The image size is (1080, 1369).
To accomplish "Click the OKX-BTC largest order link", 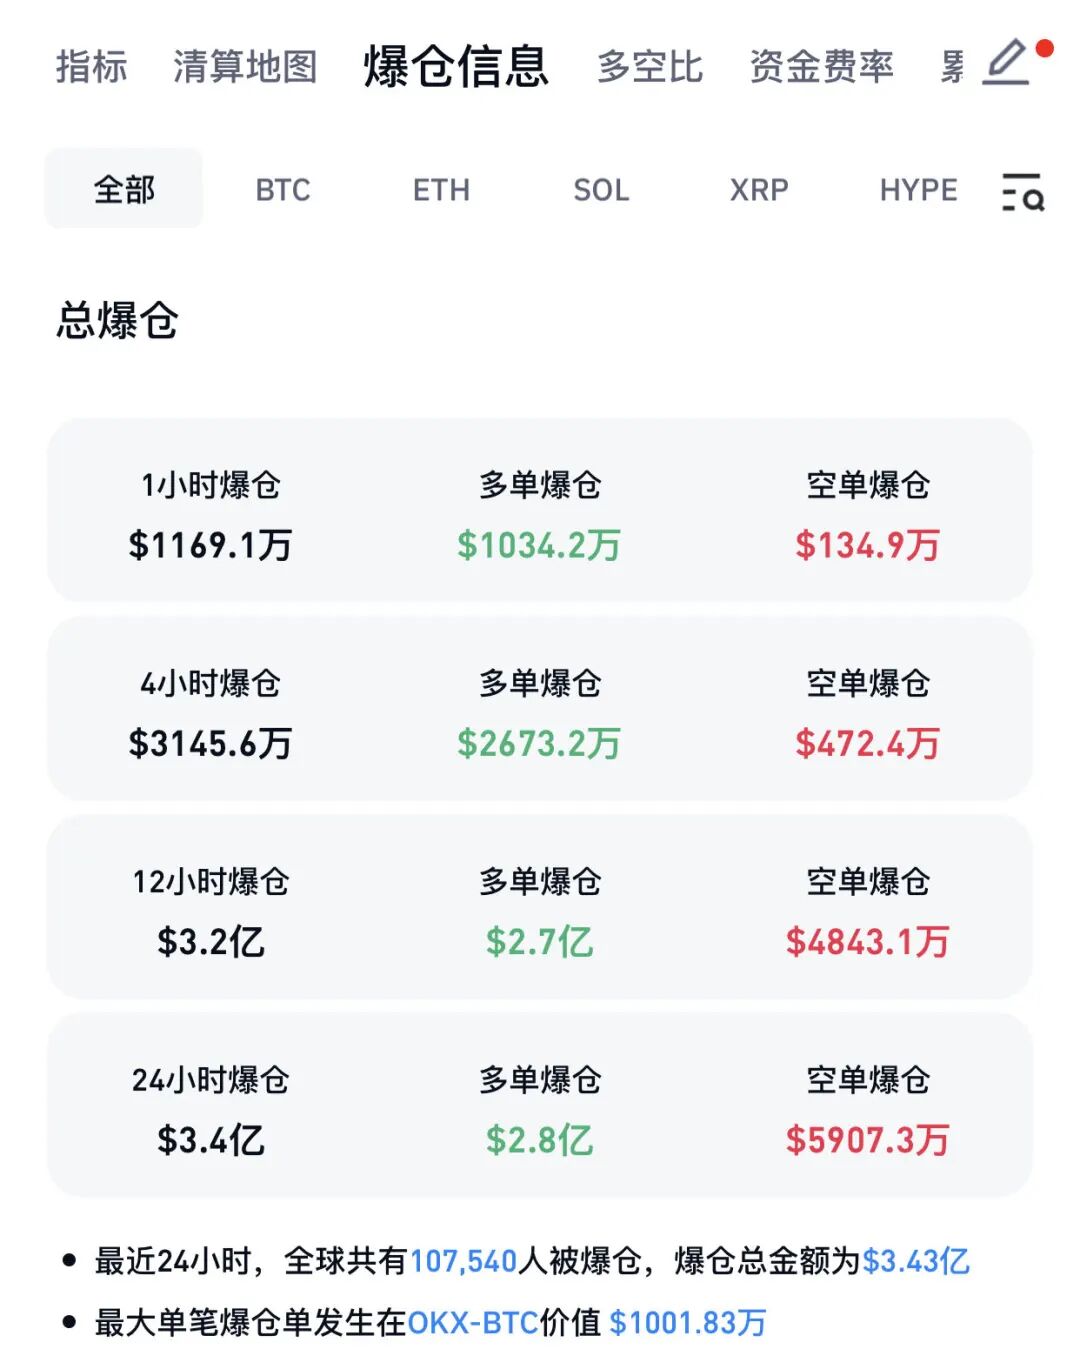I will tap(473, 1322).
